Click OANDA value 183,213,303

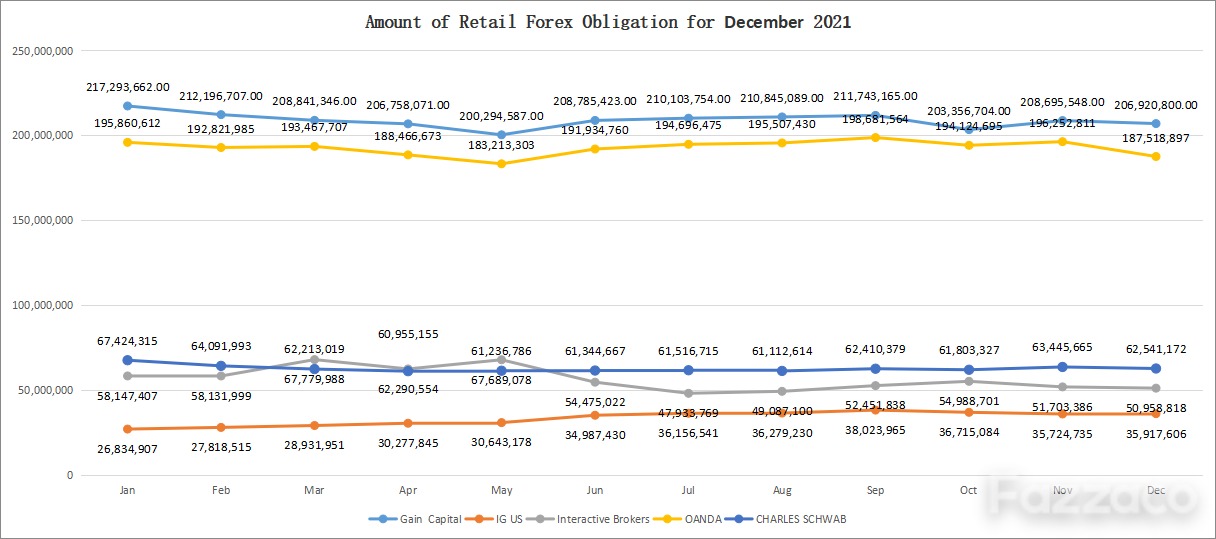coord(500,145)
